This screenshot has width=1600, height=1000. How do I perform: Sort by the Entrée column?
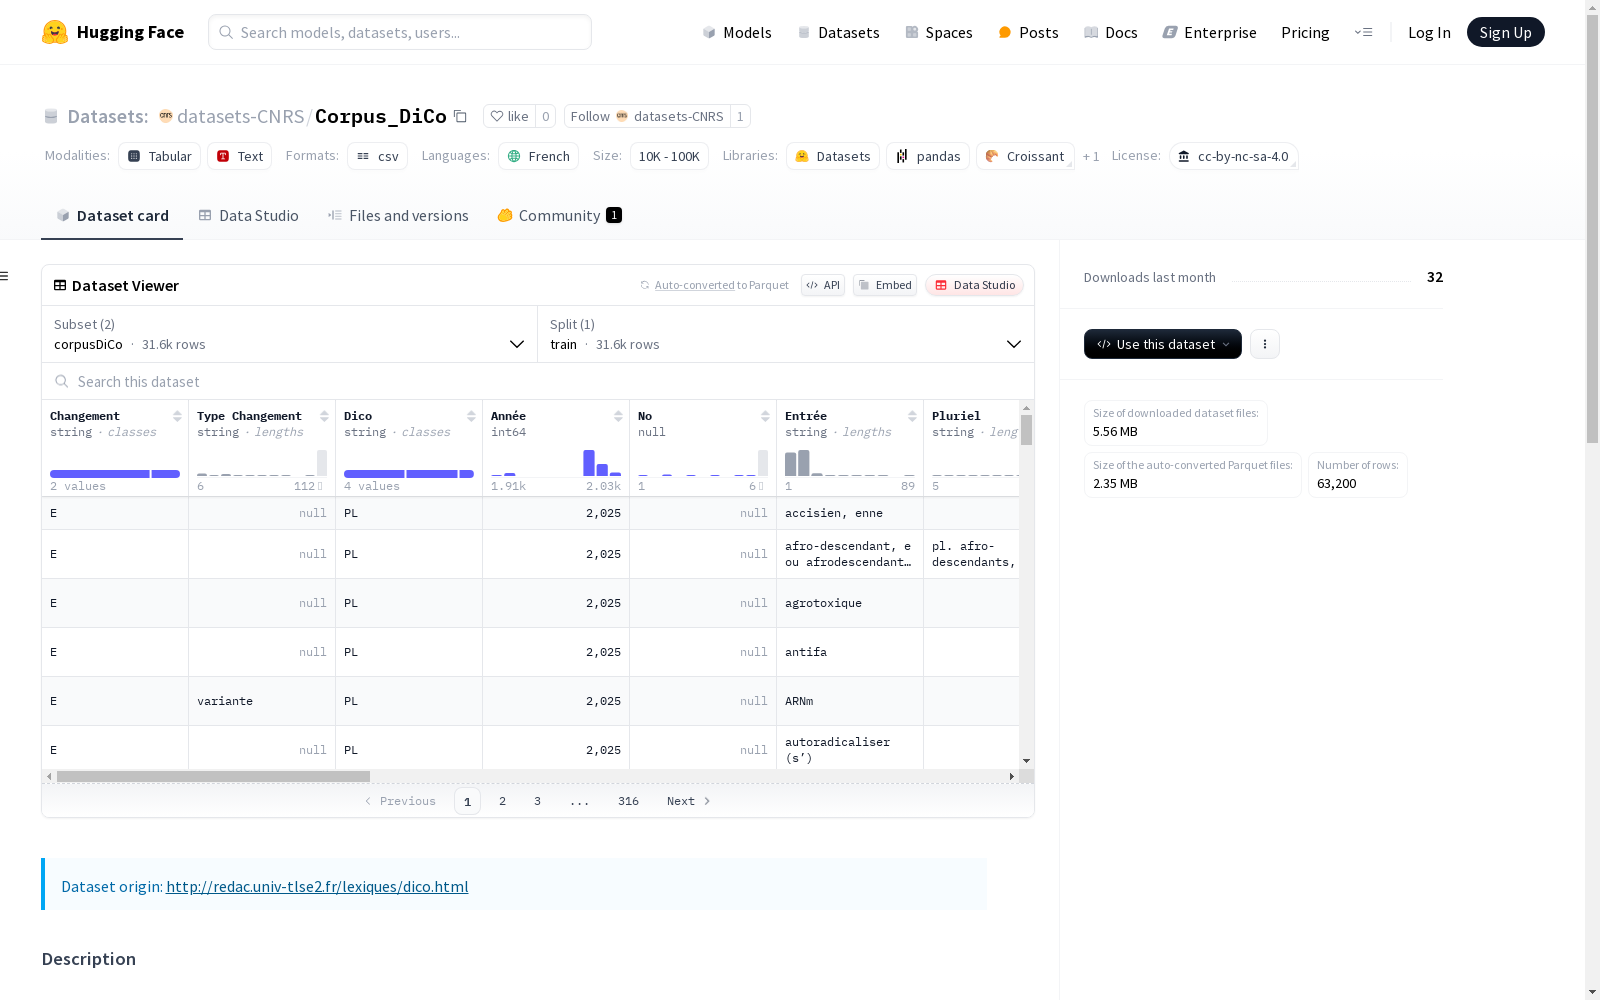[x=912, y=416]
